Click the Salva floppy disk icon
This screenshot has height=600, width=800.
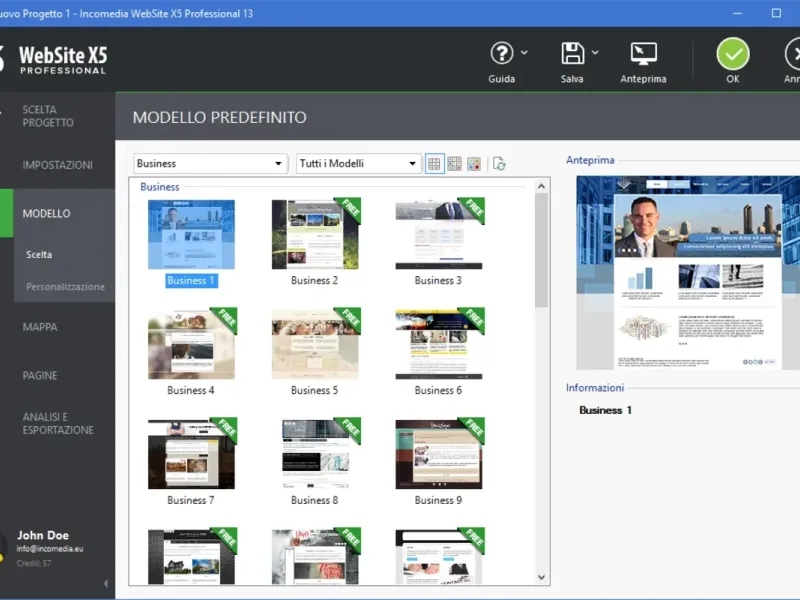[572, 53]
